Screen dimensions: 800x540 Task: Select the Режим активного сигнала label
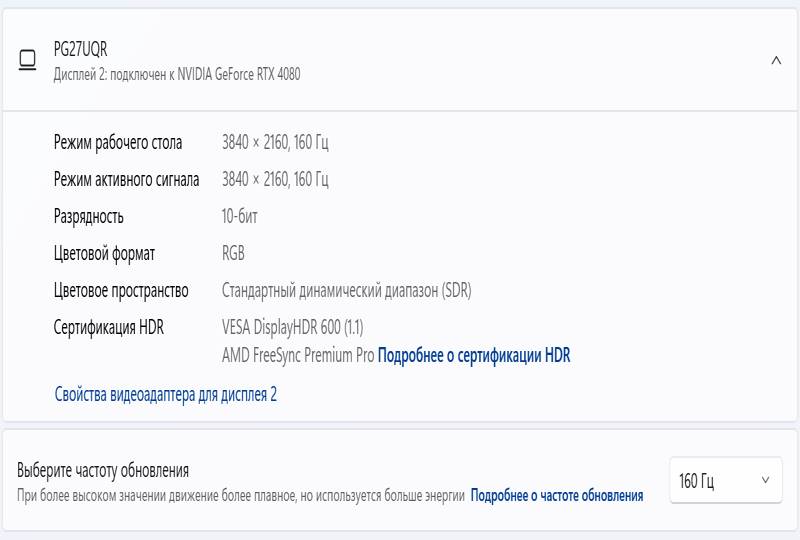click(x=127, y=179)
